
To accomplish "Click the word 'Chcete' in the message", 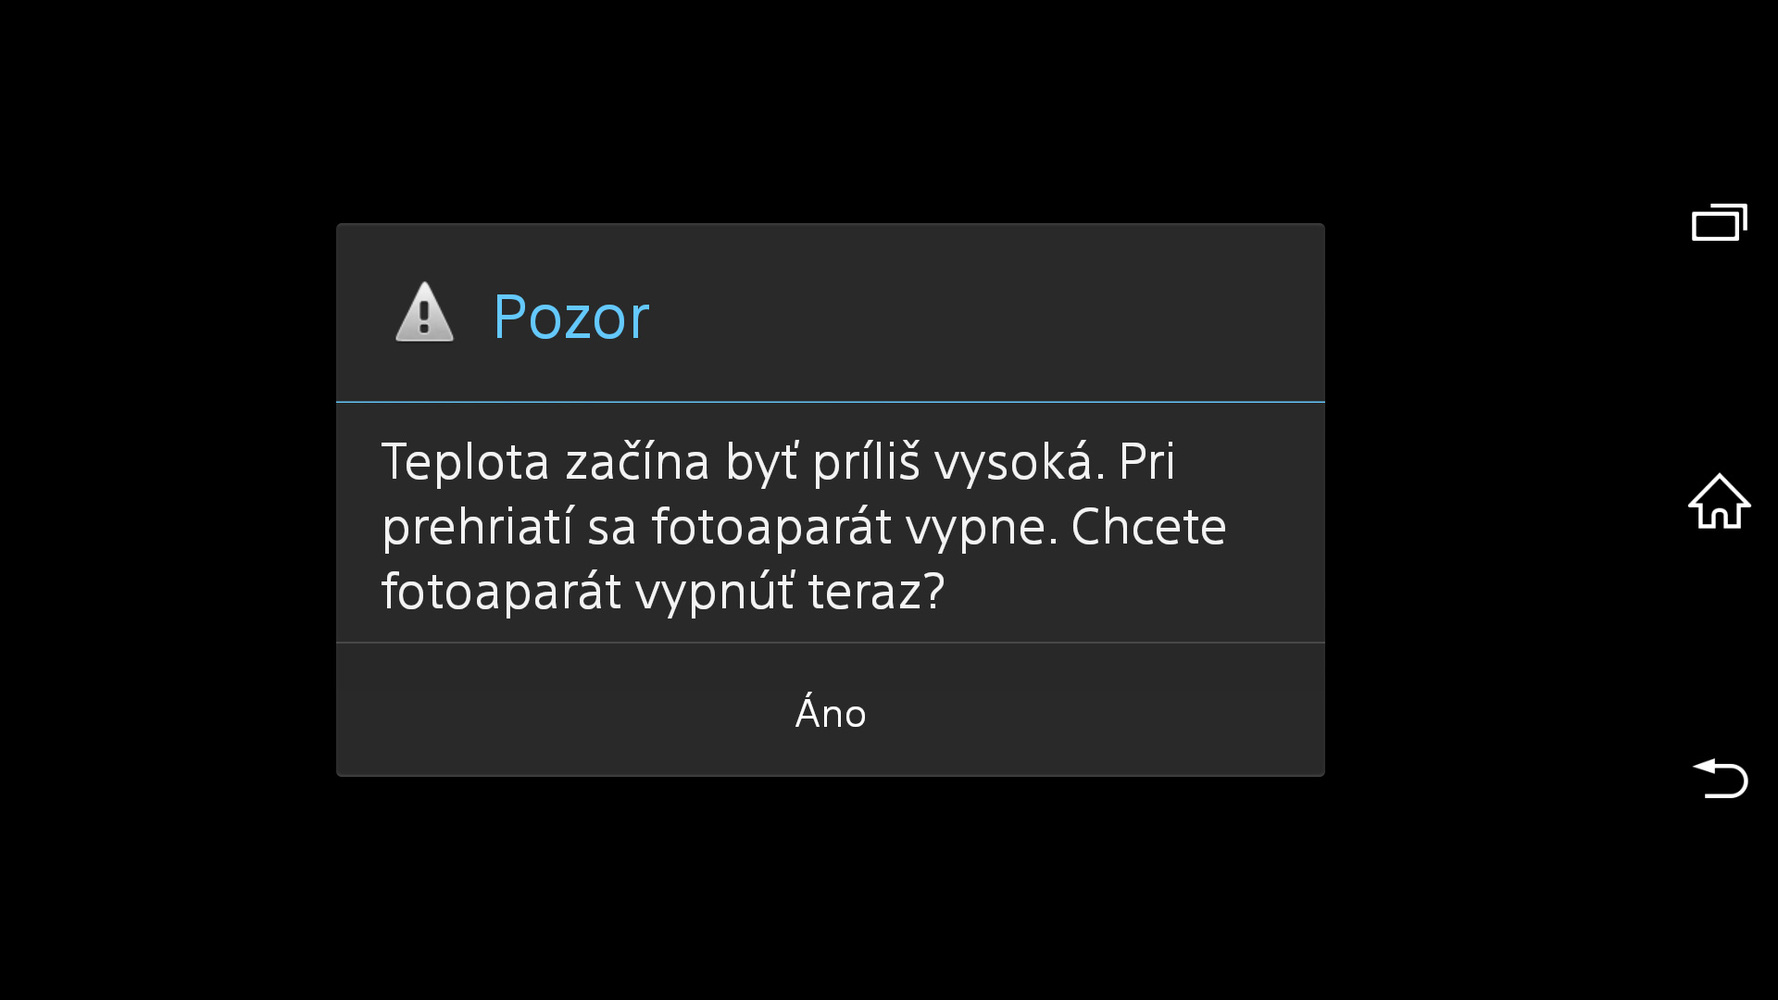I will pos(1148,527).
